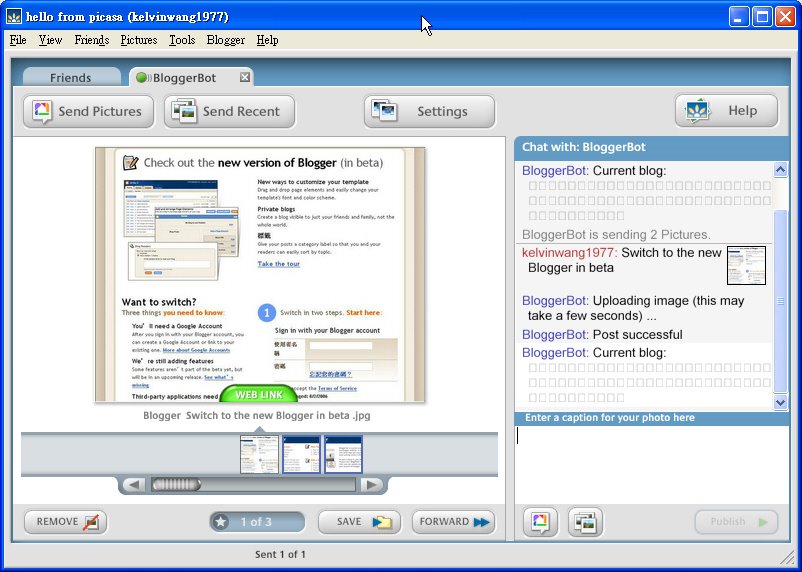Click the kelvinwang1977 chat message
Screen dimensions: 802x572
621,260
